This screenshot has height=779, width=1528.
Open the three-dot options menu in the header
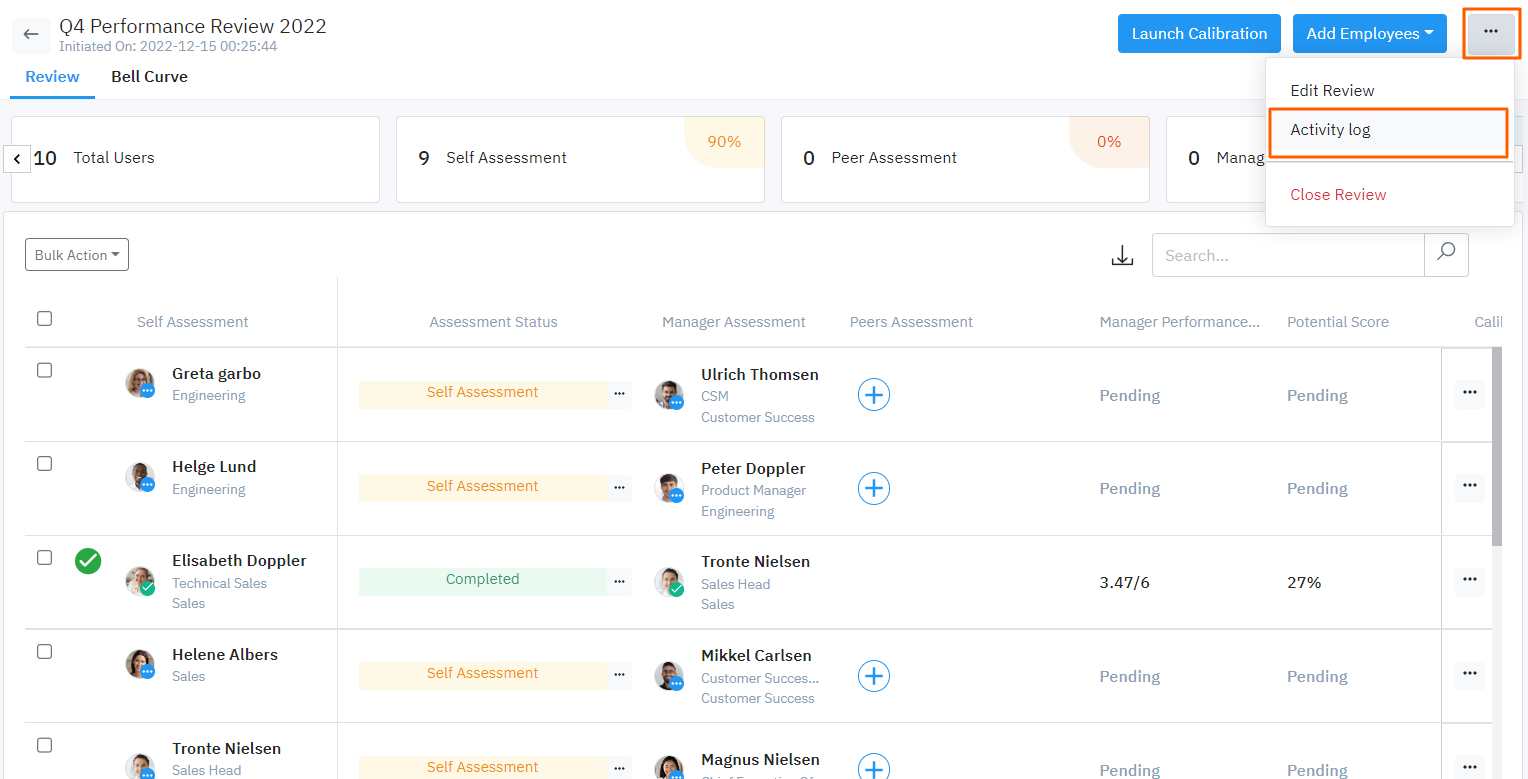pos(1491,33)
